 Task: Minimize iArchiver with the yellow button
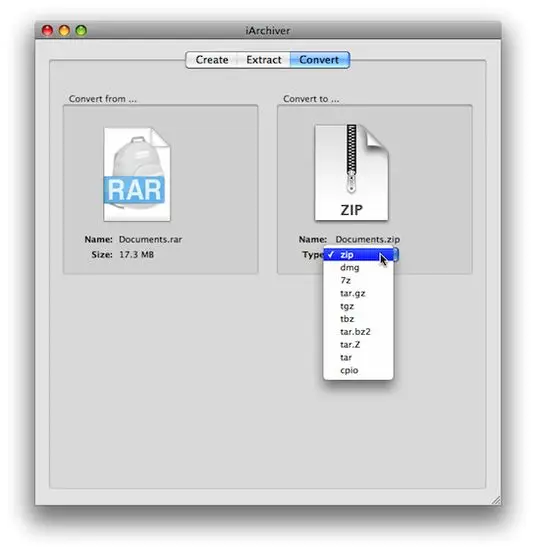64,31
